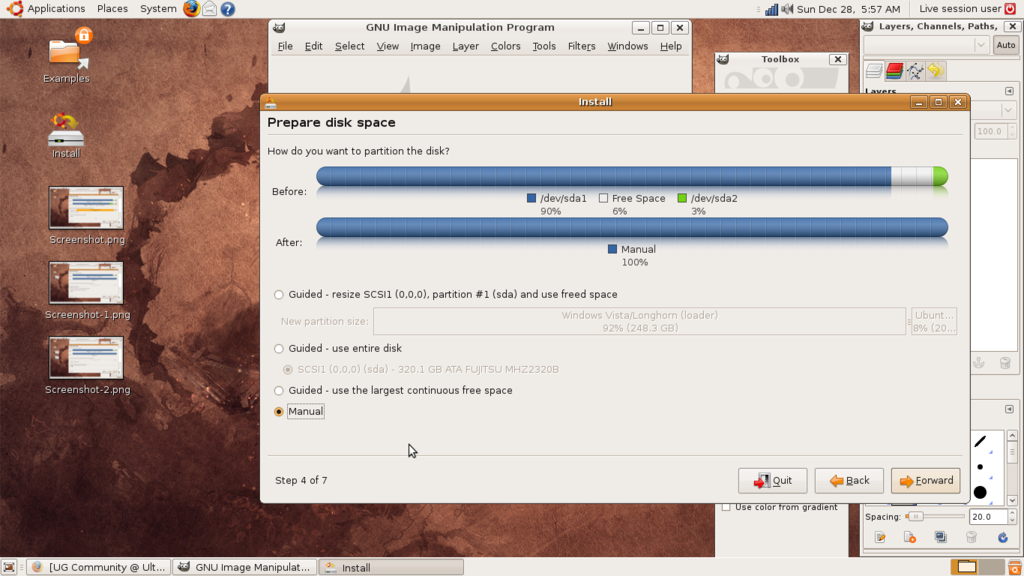Click the Windows Vista partition size bar

pos(639,321)
